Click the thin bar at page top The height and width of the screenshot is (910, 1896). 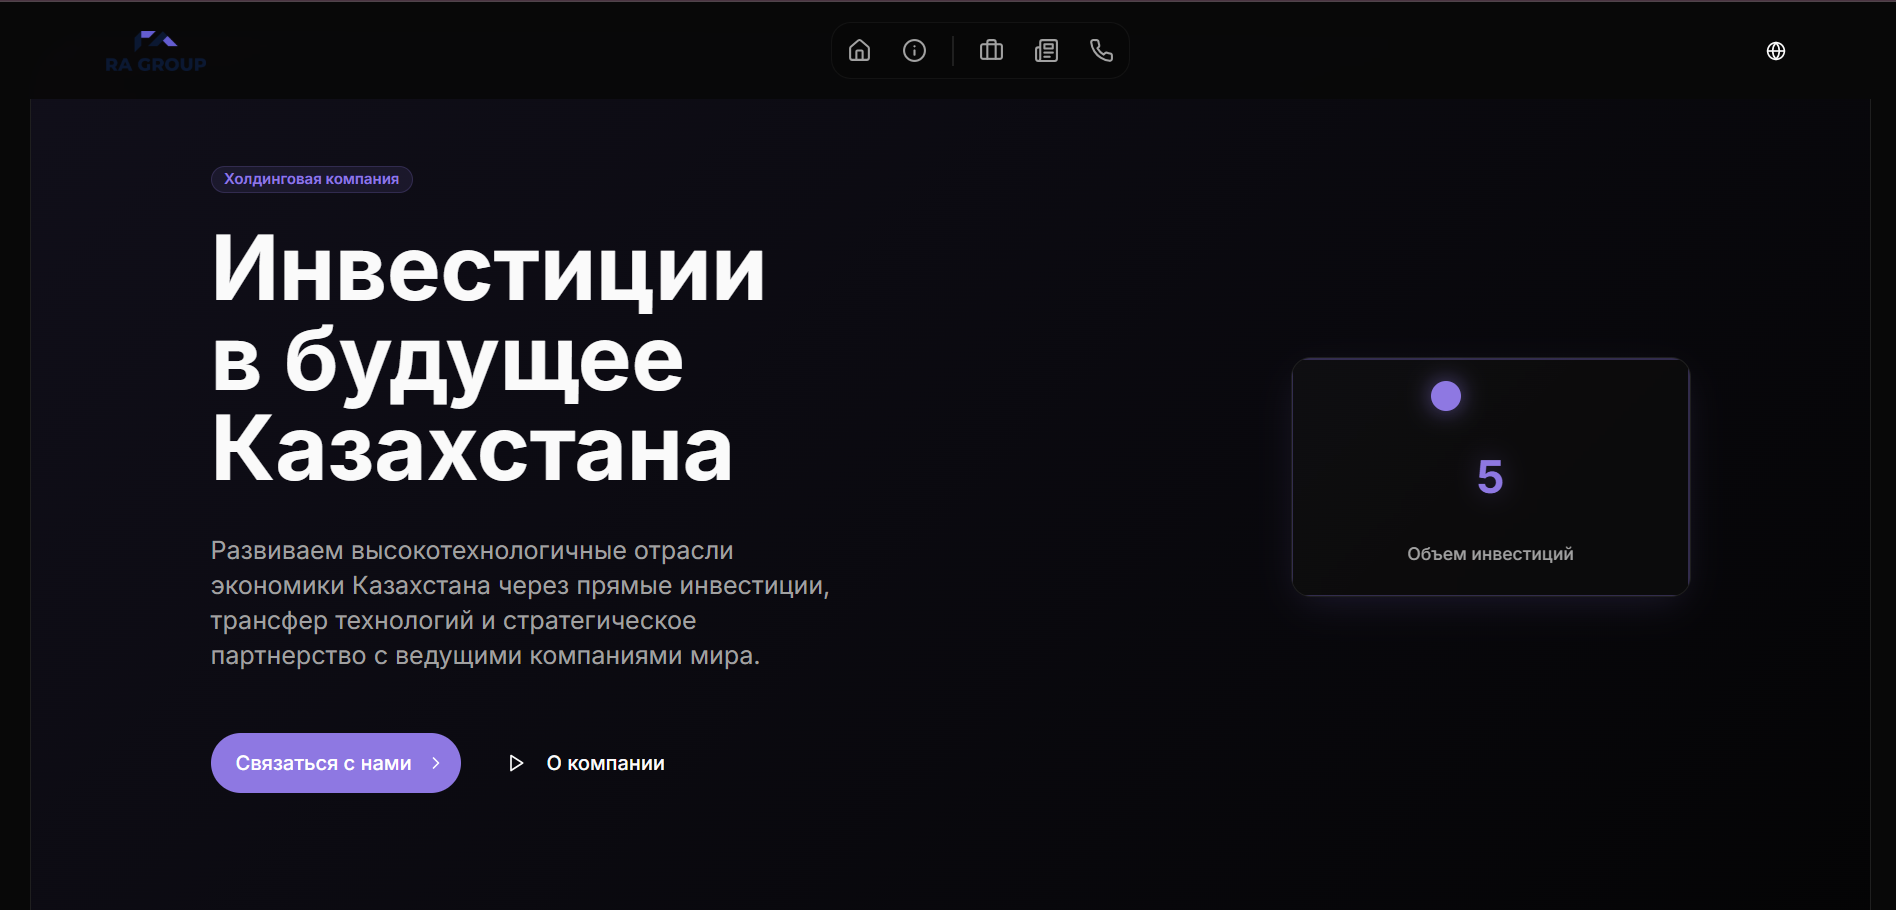click(x=948, y=1)
